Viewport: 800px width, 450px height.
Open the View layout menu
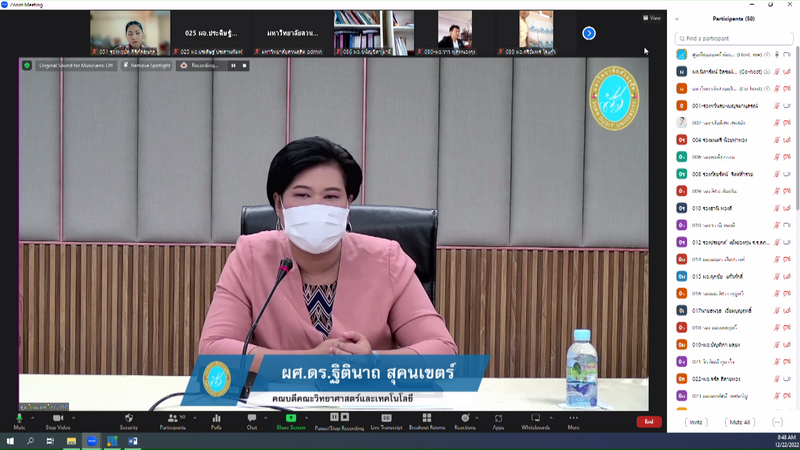click(652, 18)
